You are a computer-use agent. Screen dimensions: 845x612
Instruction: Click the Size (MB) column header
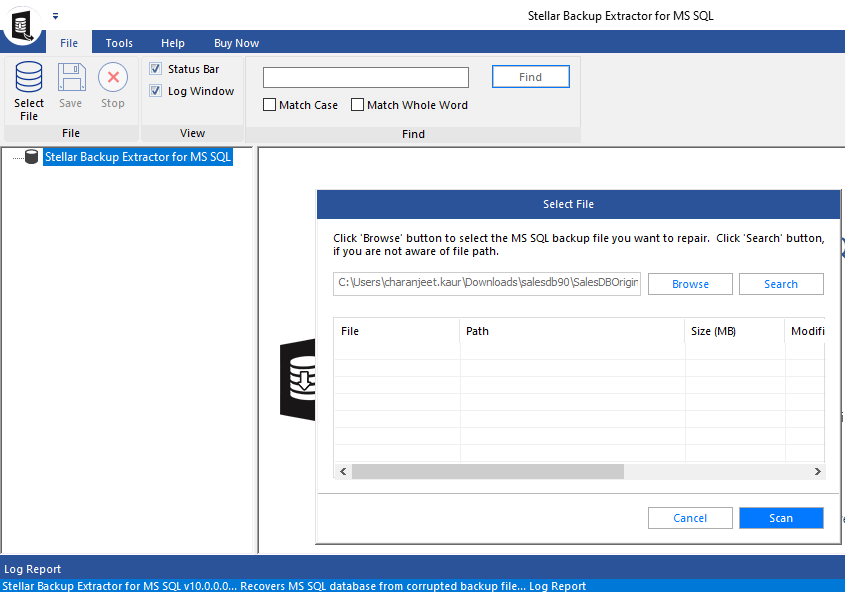[735, 331]
